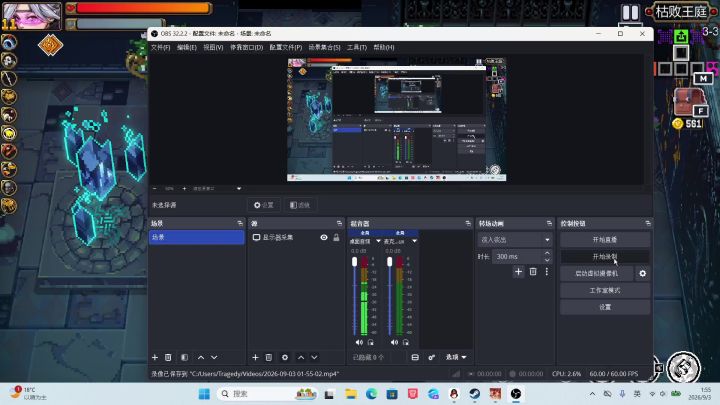The width and height of the screenshot is (720, 405).
Task: Mute the desktop audio speaker icon
Action: [359, 342]
